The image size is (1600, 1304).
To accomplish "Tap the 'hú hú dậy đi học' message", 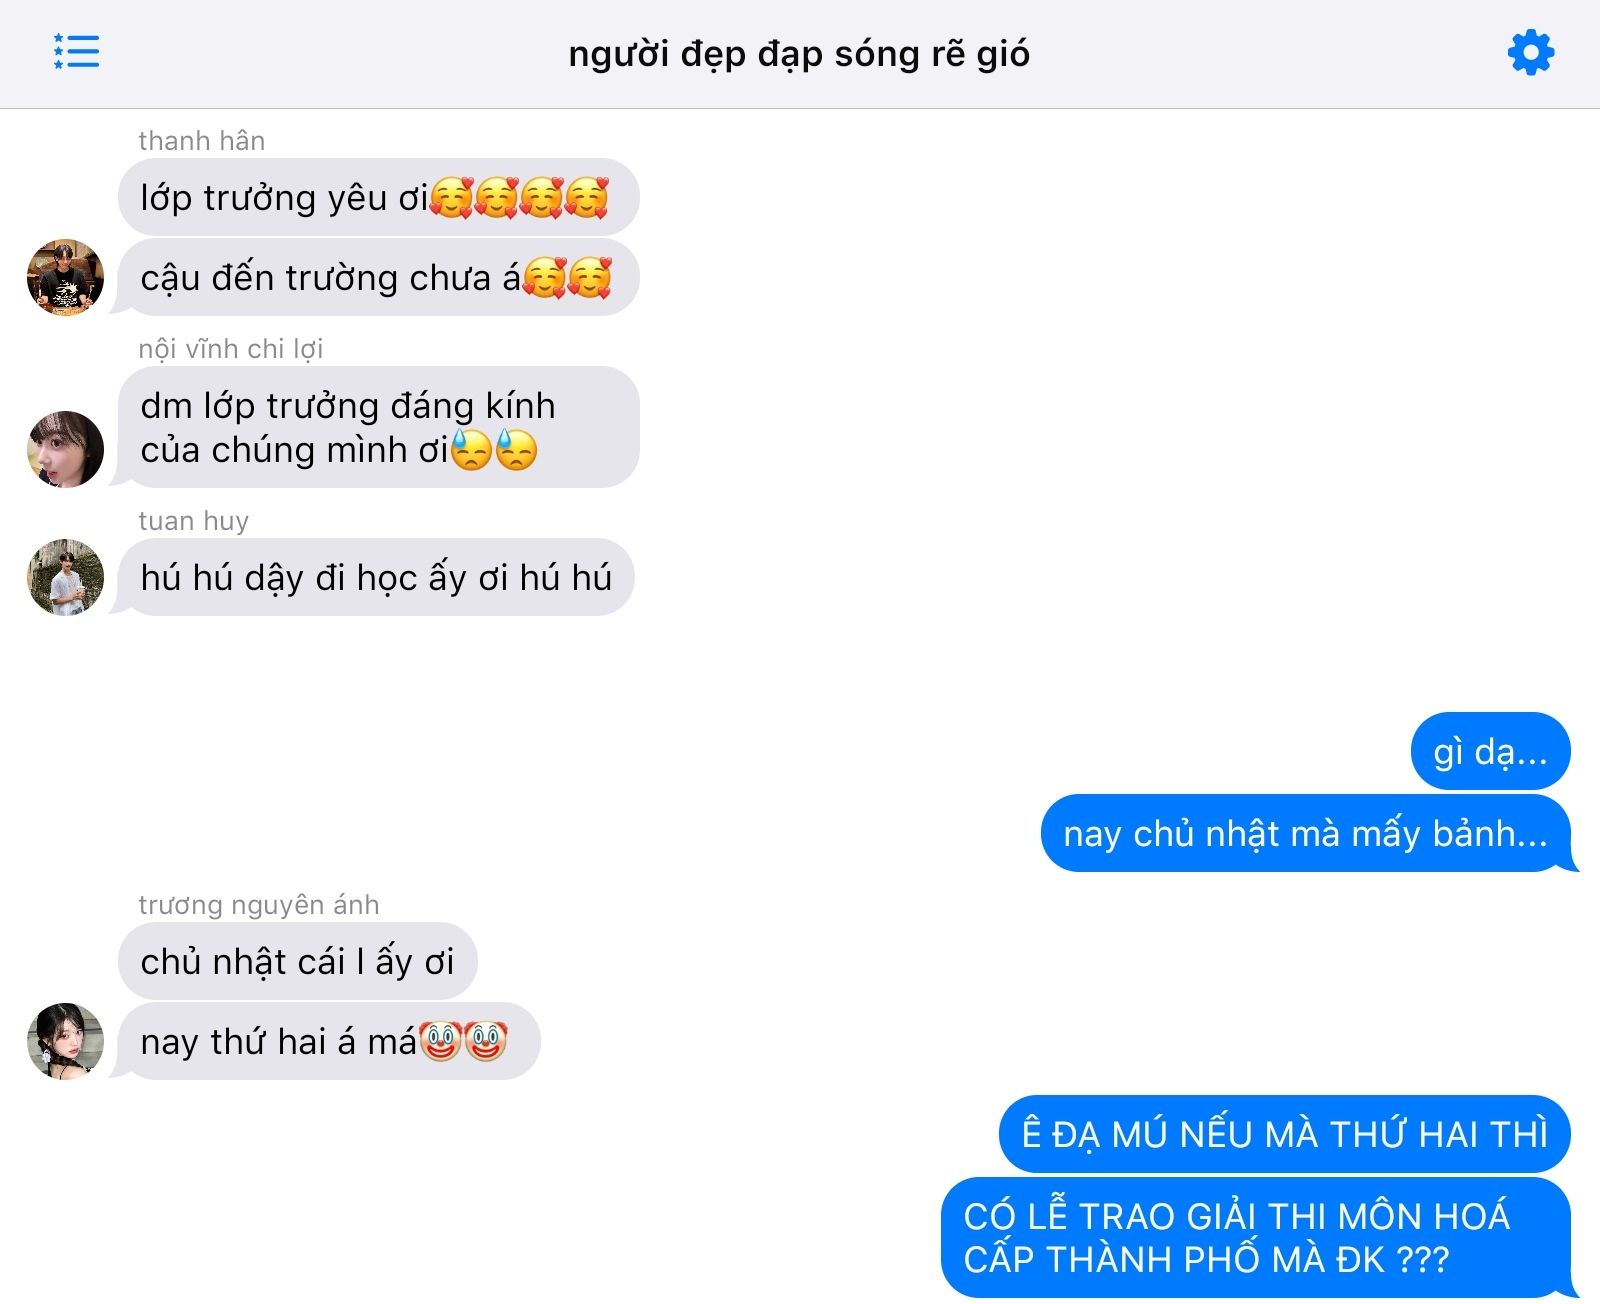I will (376, 577).
